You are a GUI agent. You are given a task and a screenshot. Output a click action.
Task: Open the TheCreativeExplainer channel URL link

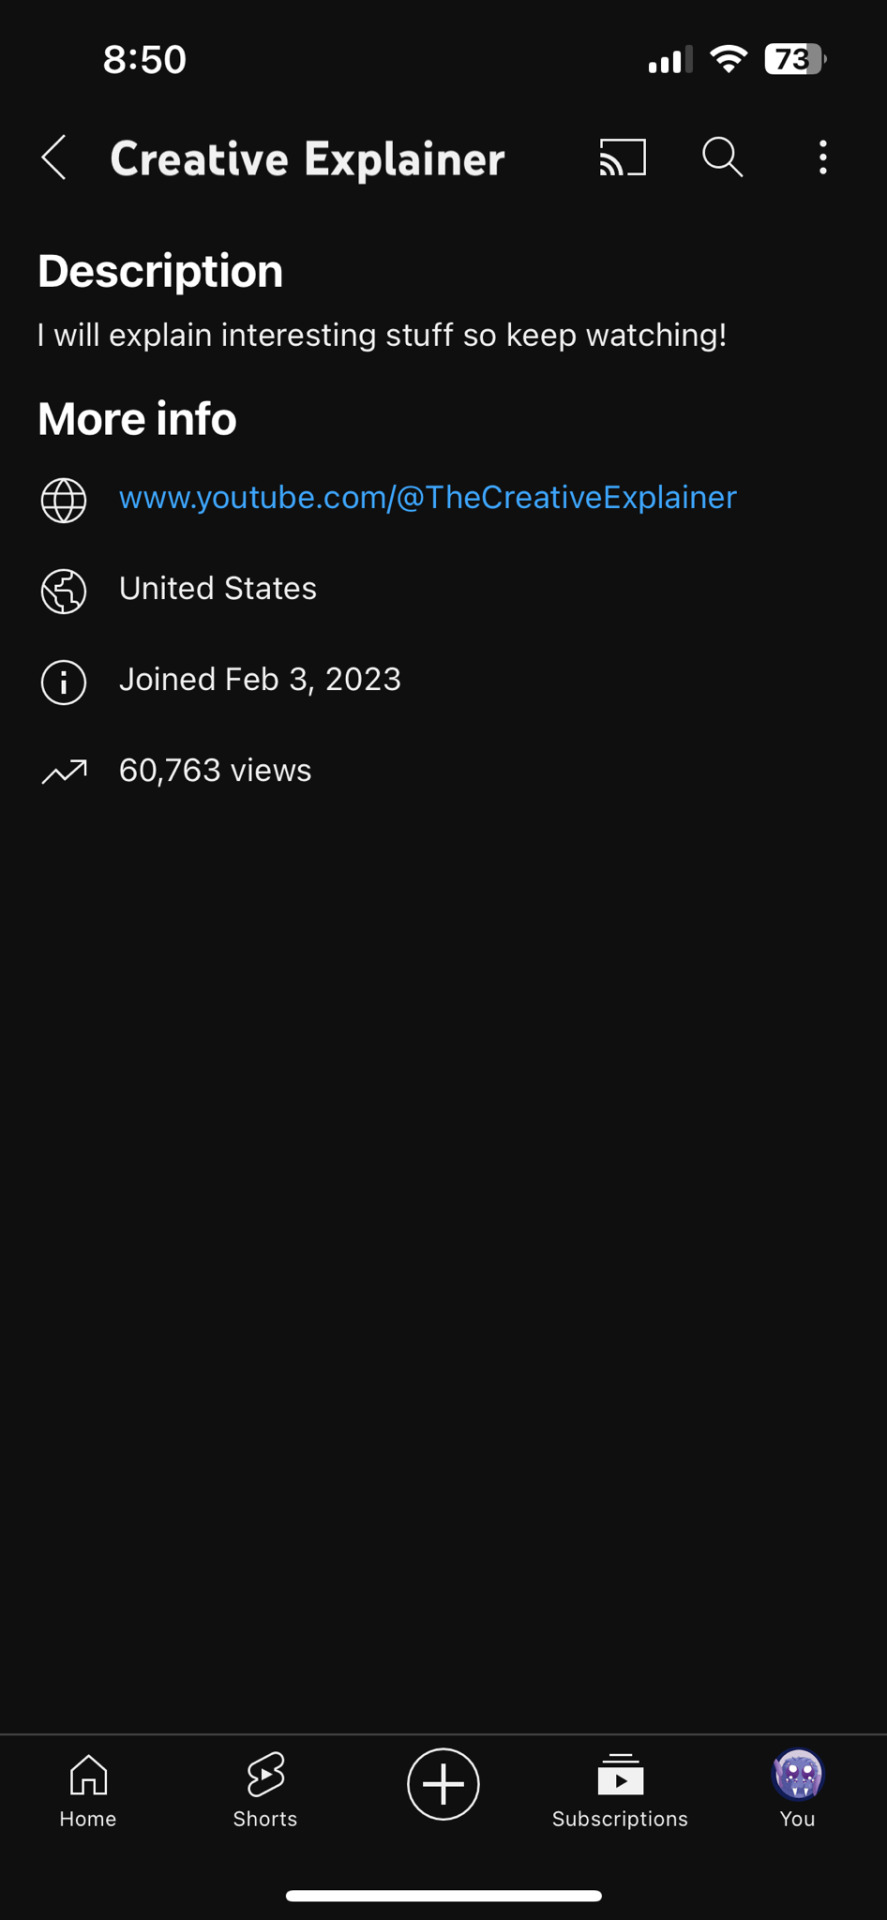pos(428,497)
